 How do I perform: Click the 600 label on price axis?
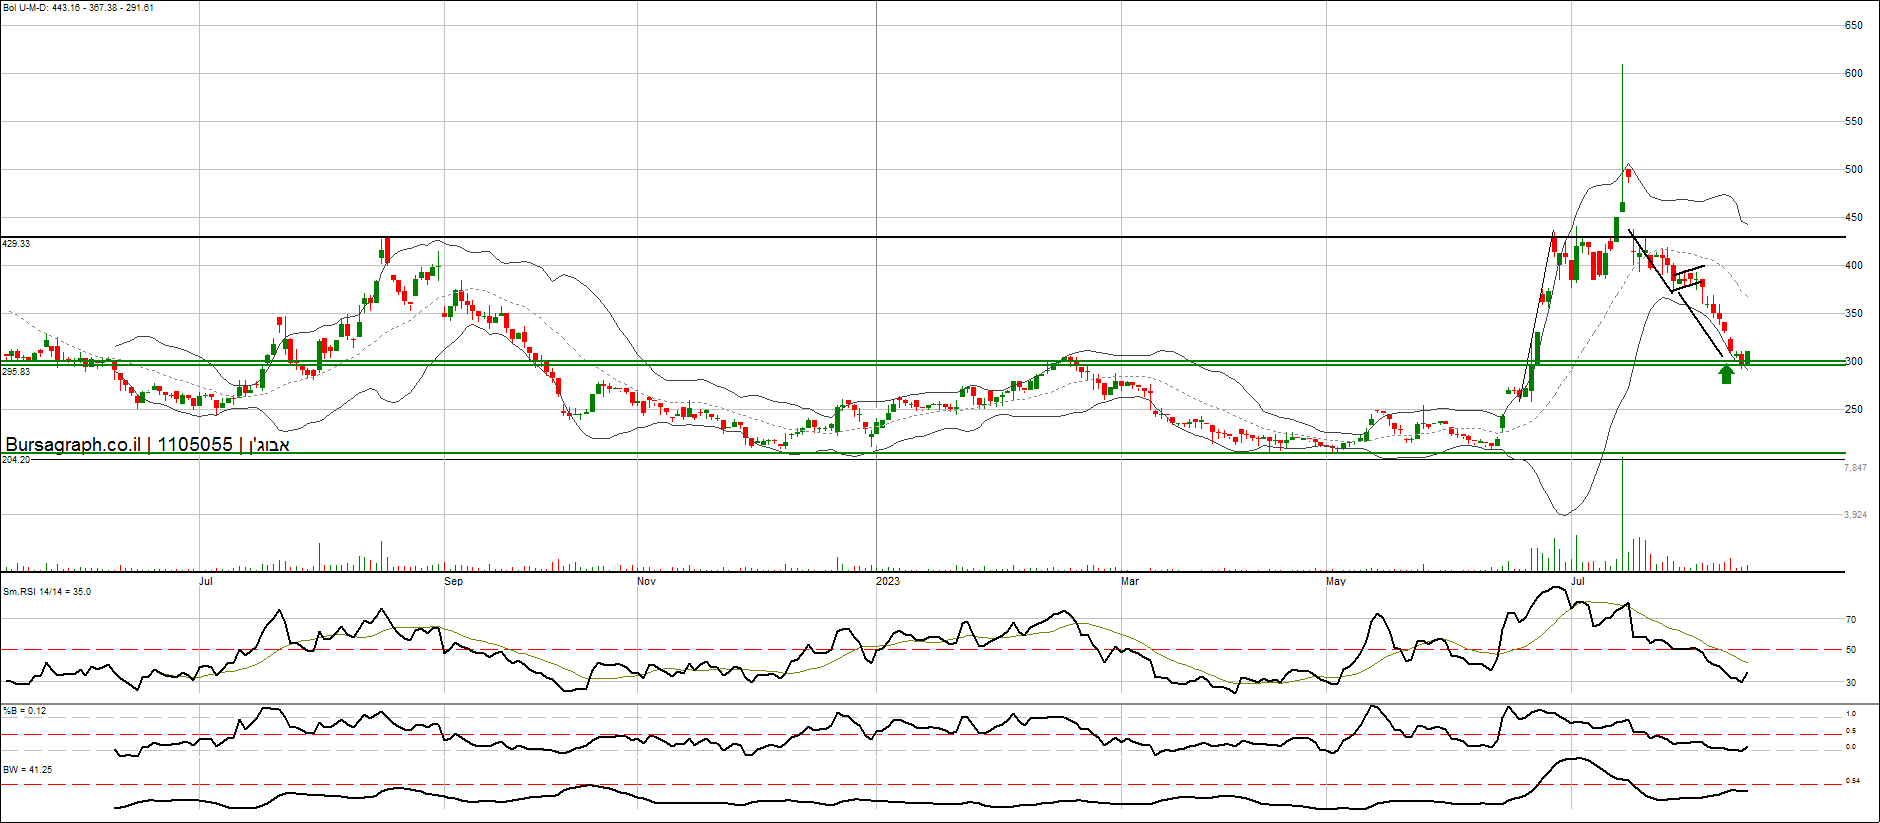(1853, 73)
